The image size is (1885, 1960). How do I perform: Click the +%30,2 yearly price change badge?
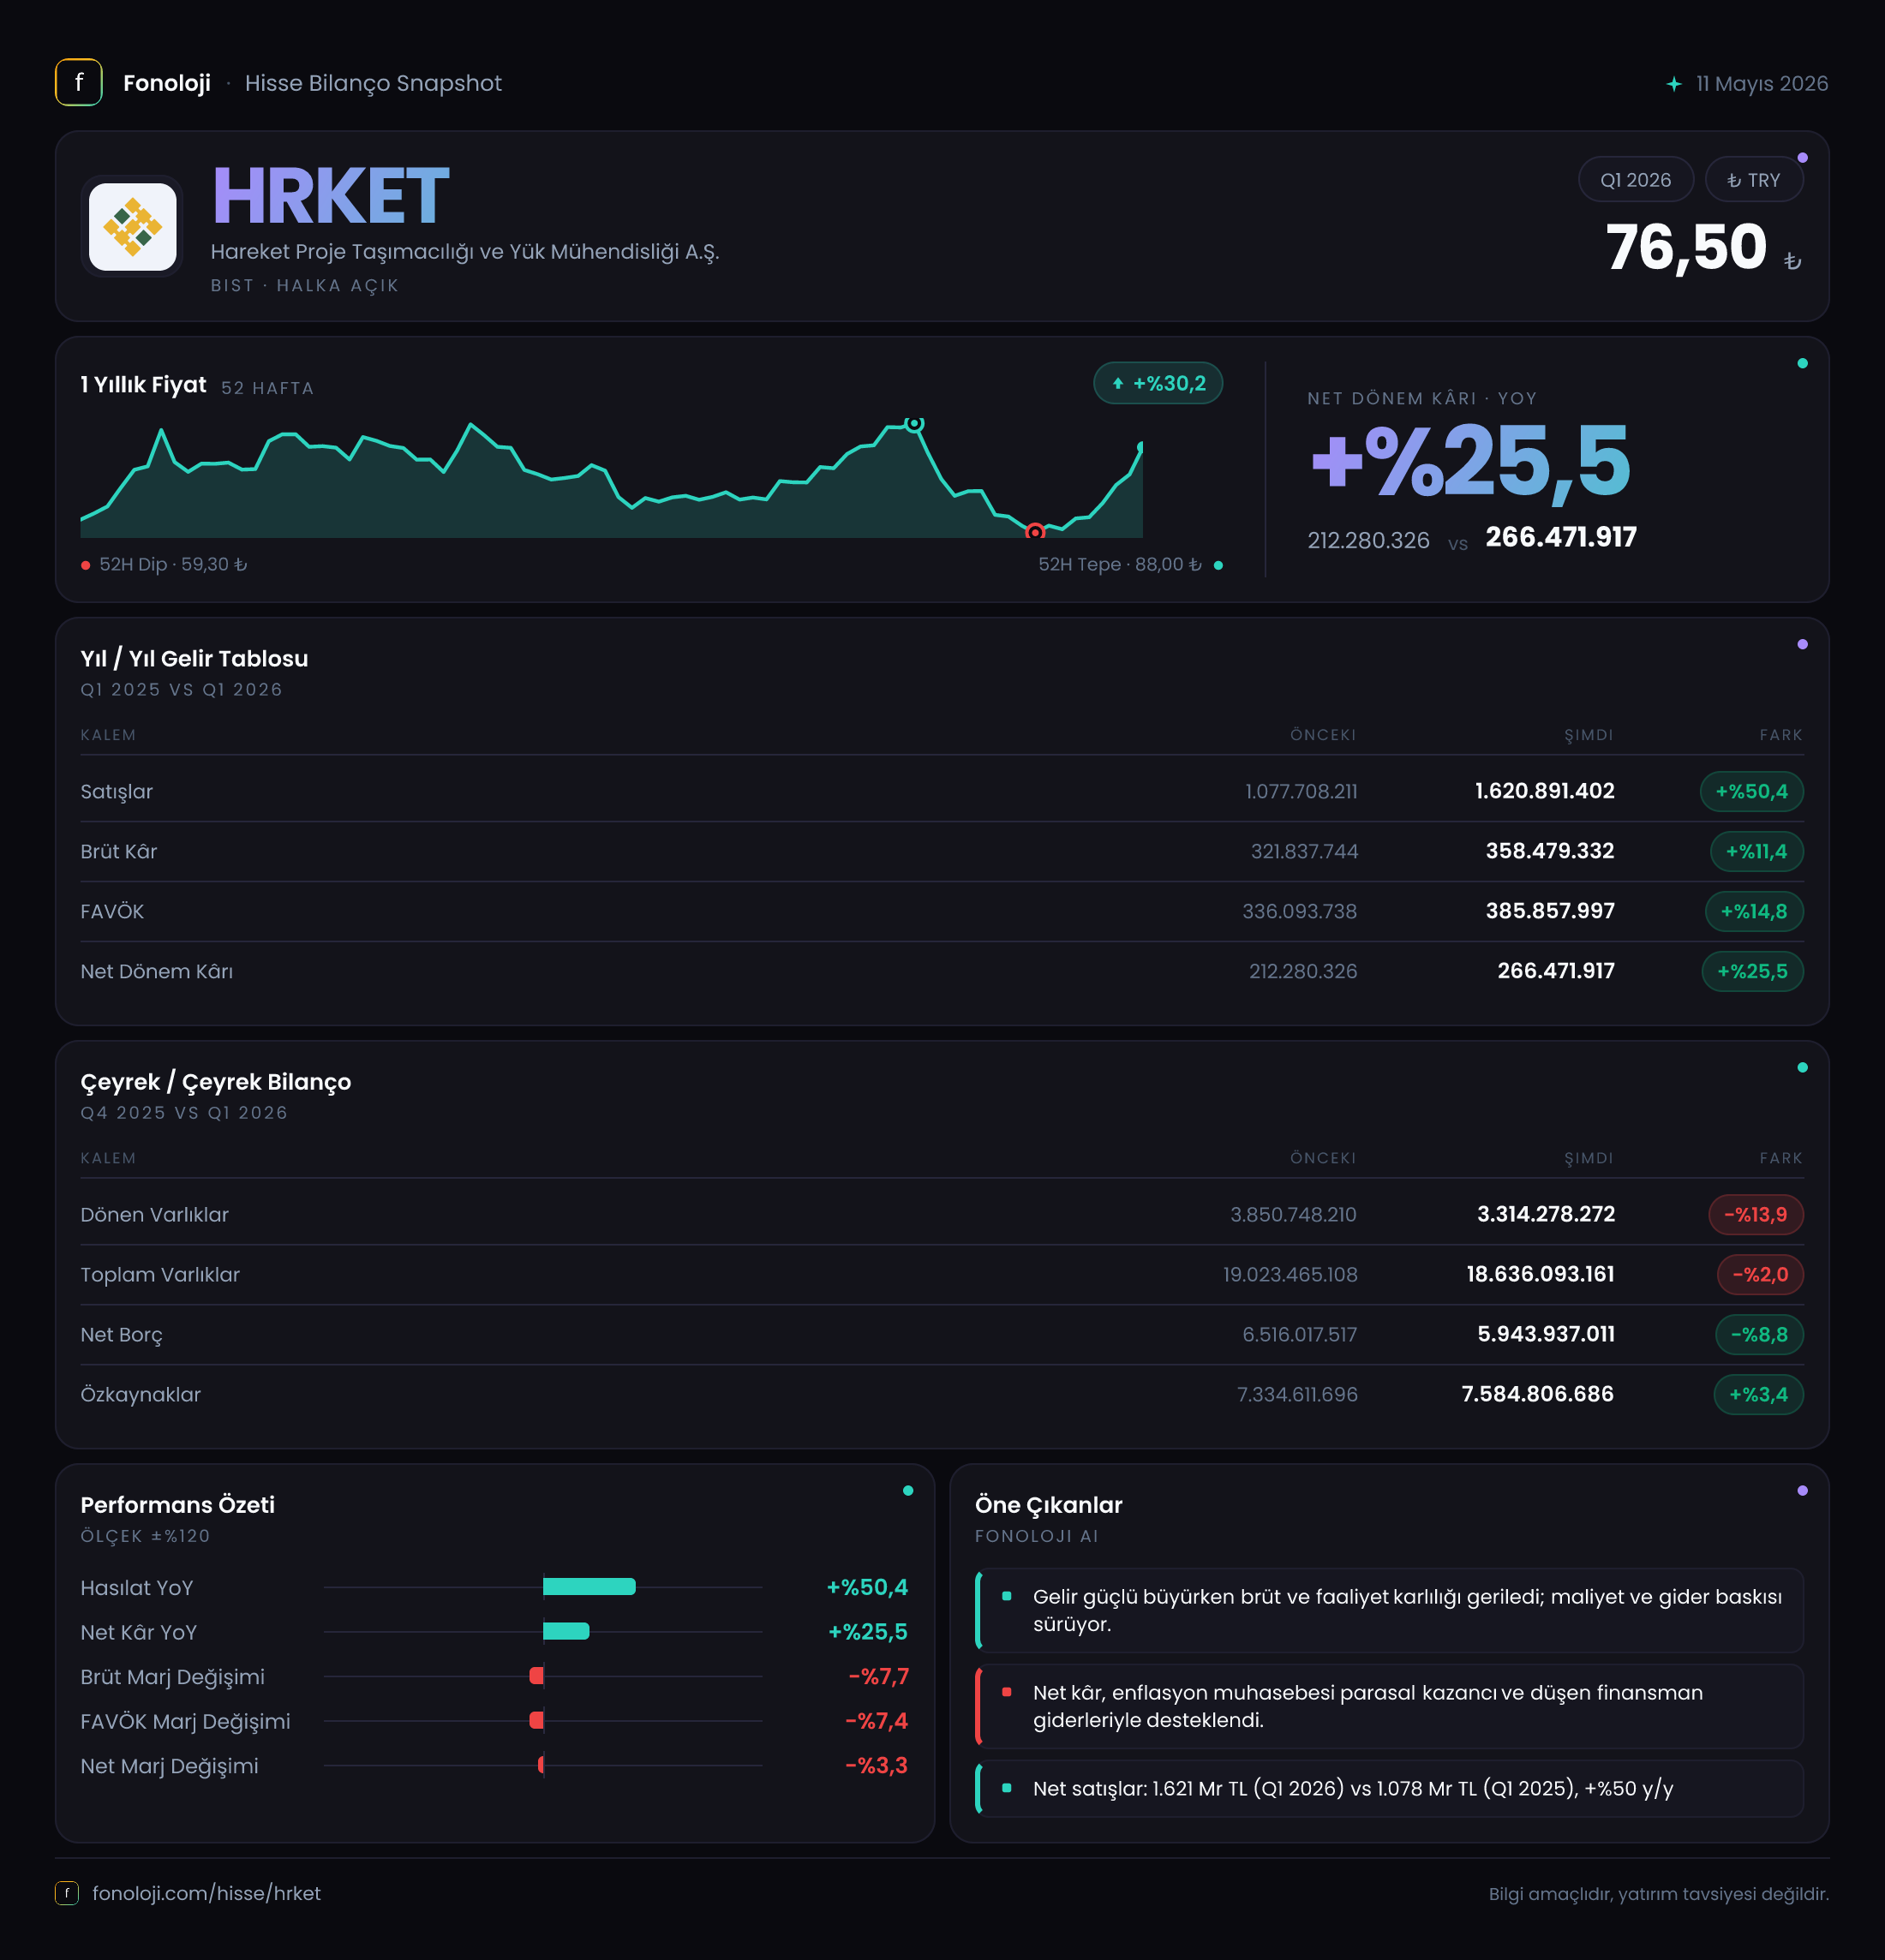click(1158, 383)
